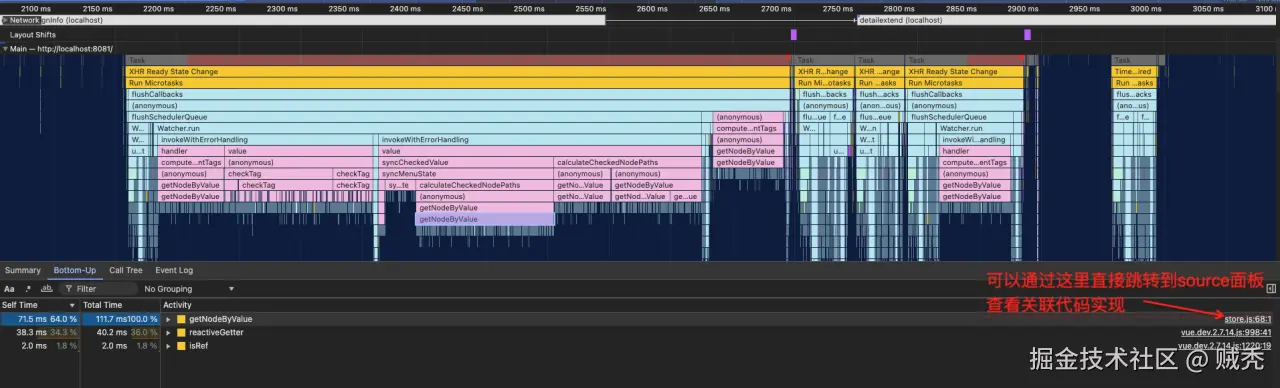The image size is (1280, 388).
Task: Expand the reactiveGetter activity row
Action: coord(168,332)
